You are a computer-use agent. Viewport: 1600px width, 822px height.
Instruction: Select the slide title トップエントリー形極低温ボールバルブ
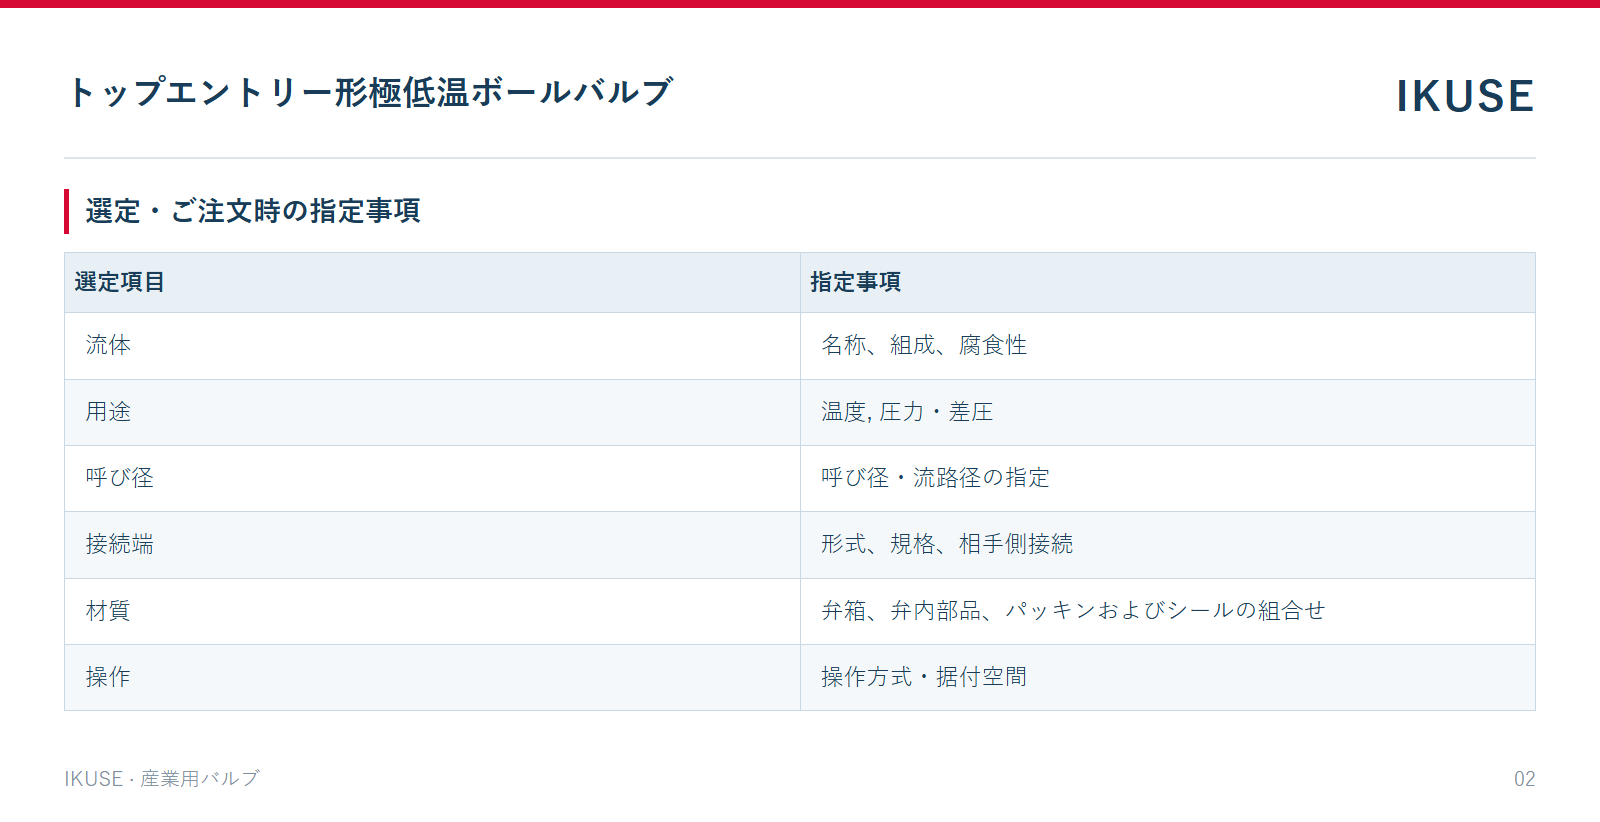tap(369, 92)
